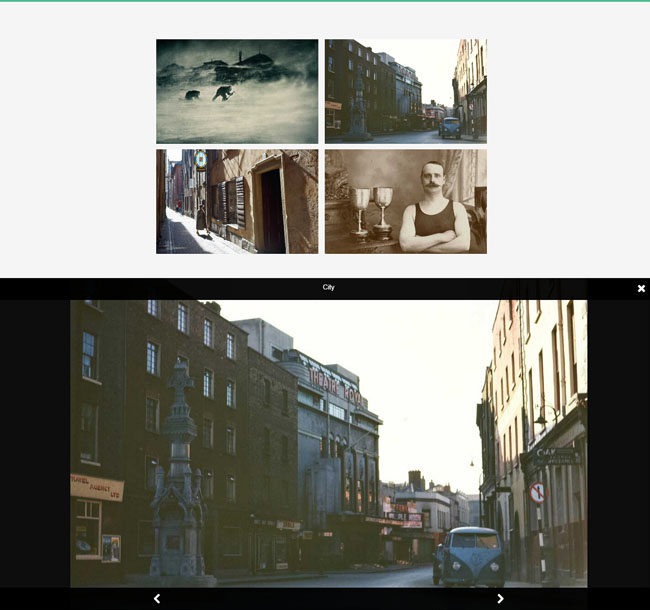Click the no-turn road sign in photo

pyautogui.click(x=537, y=492)
